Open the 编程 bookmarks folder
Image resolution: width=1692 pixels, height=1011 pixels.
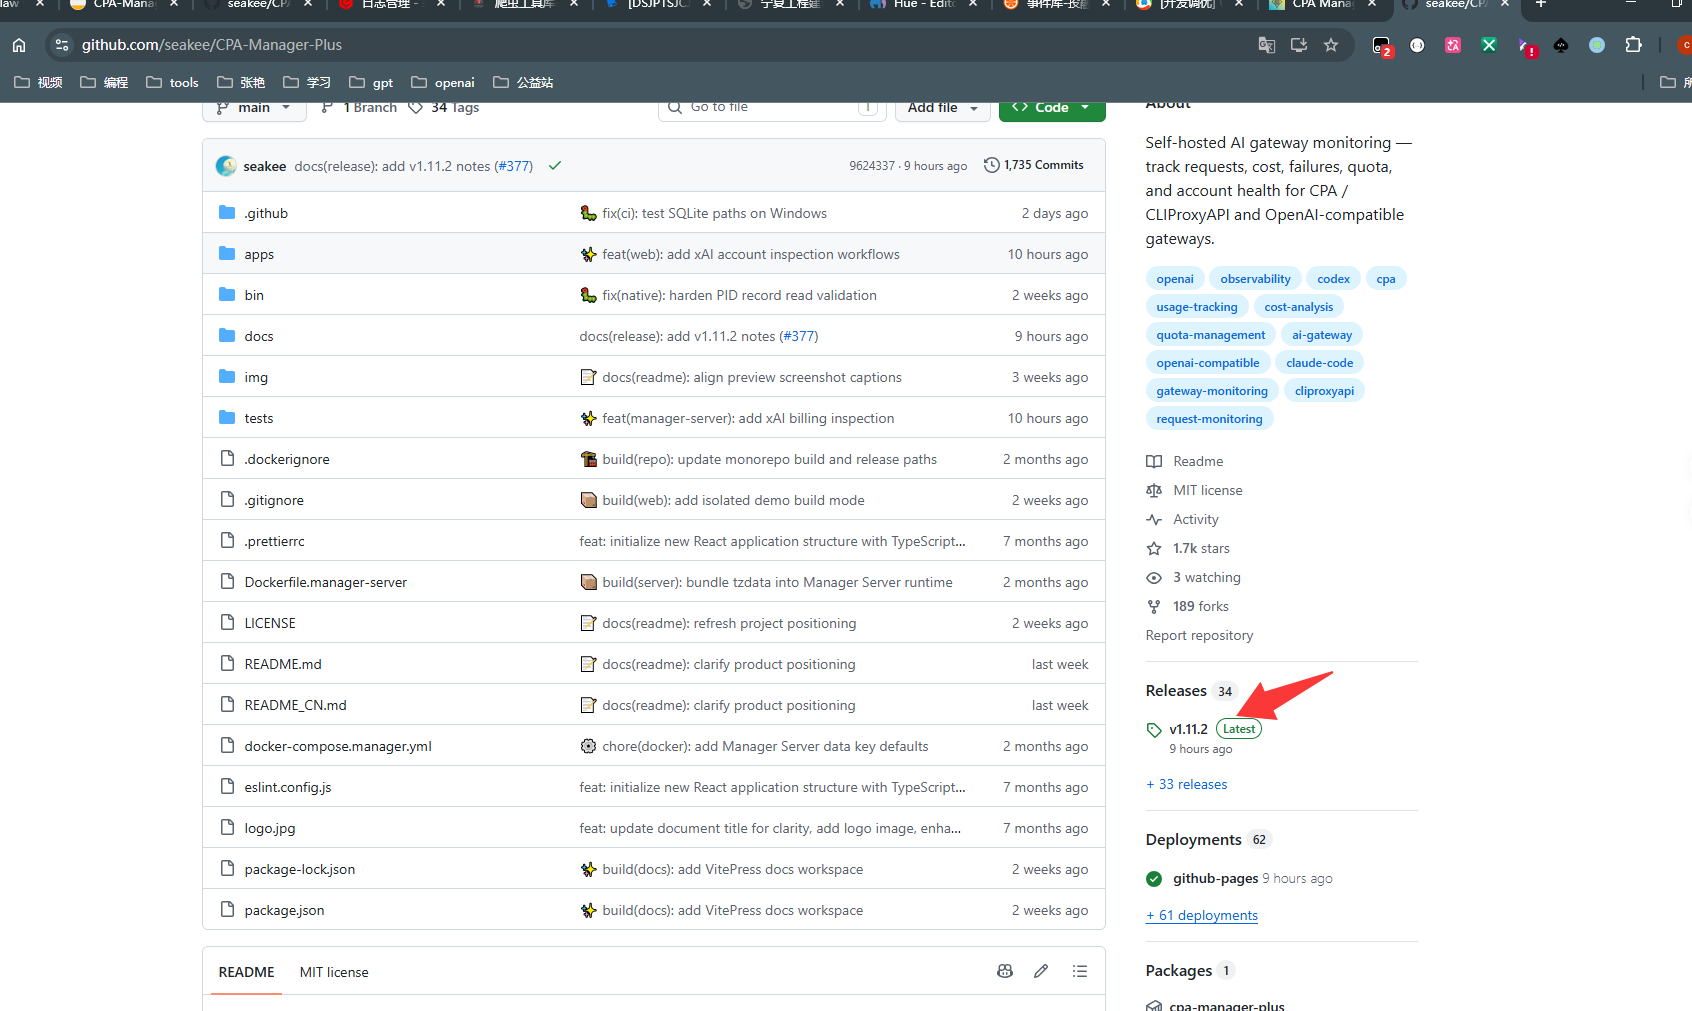pos(104,83)
